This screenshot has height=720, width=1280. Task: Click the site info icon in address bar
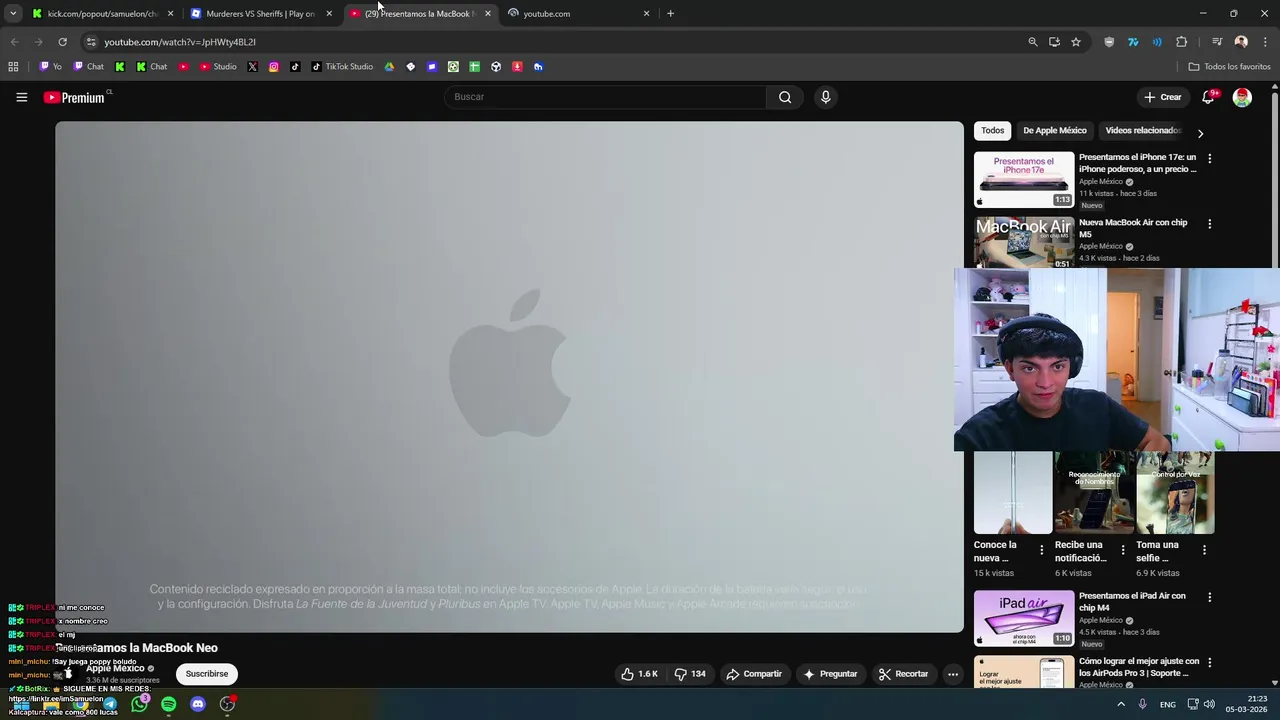91,42
